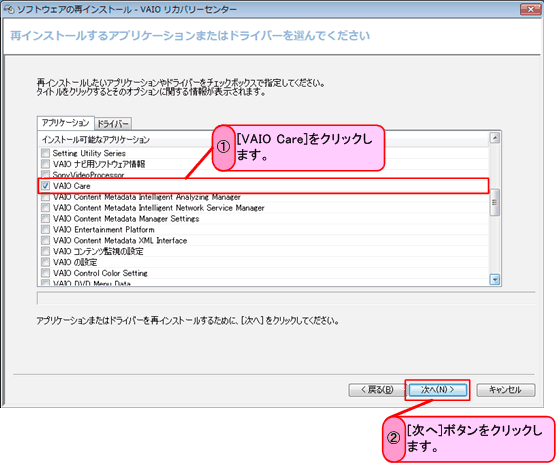The image size is (556, 463).
Task: Select the アプリケーション tab
Action: tap(66, 123)
